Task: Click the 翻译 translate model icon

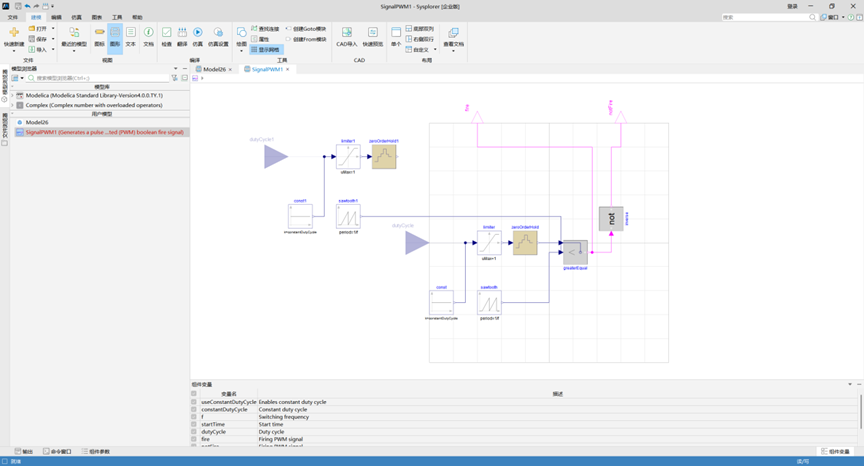Action: point(182,36)
